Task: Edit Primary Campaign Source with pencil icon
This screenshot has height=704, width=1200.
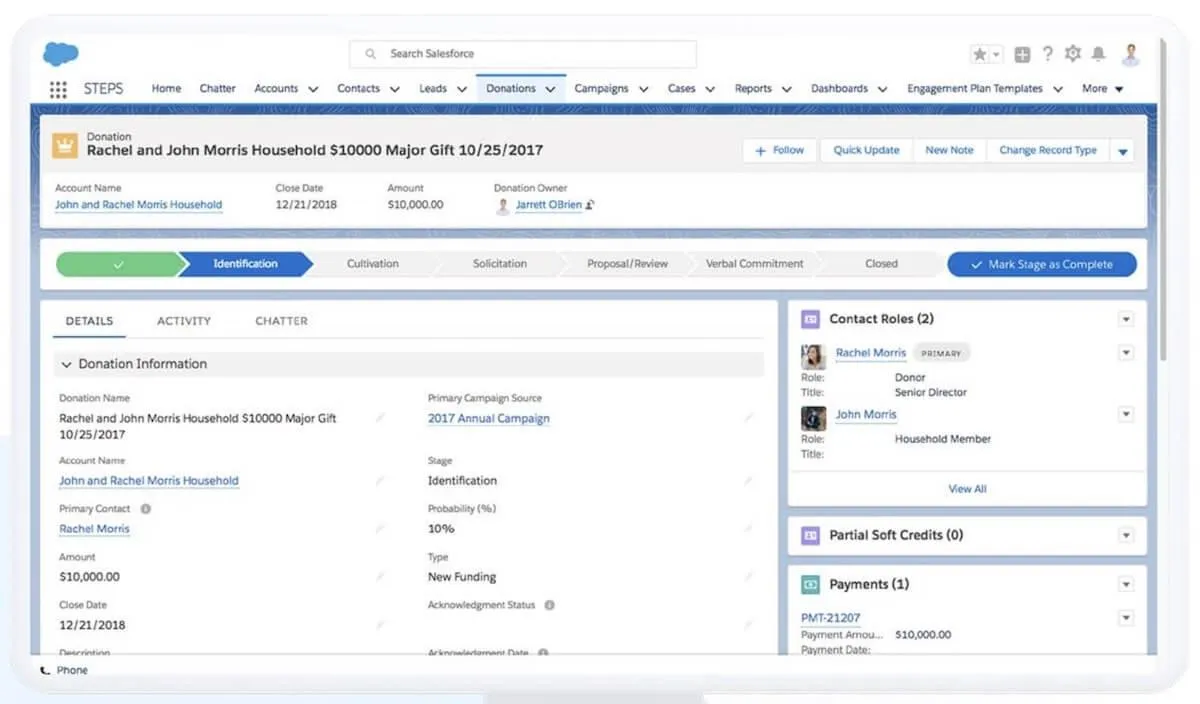Action: [748, 418]
